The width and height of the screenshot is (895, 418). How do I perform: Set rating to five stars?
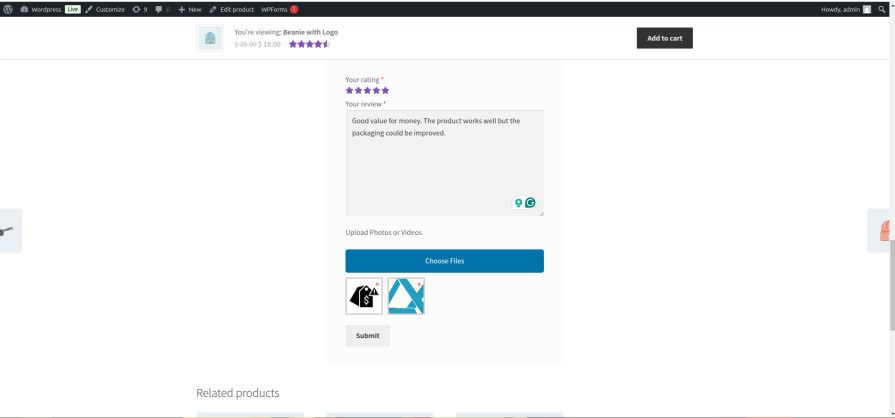(385, 90)
